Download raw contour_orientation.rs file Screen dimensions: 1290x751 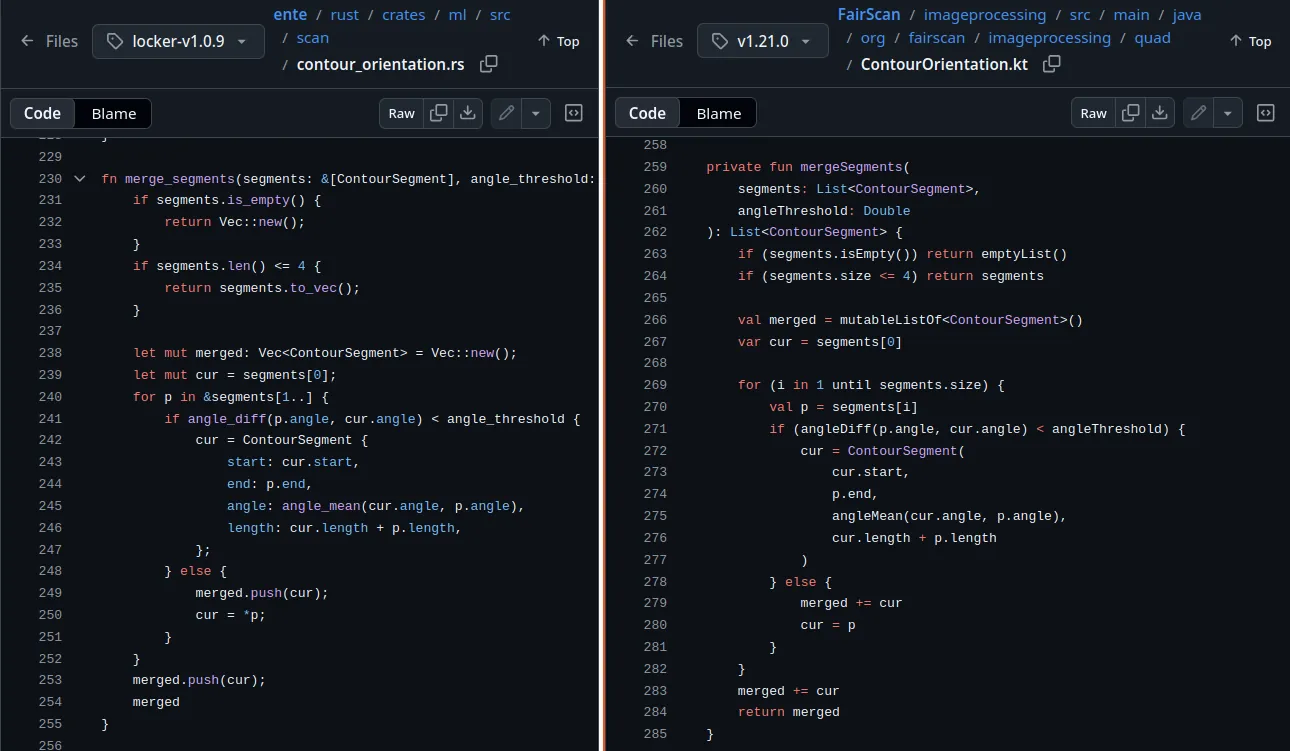pyautogui.click(x=467, y=113)
